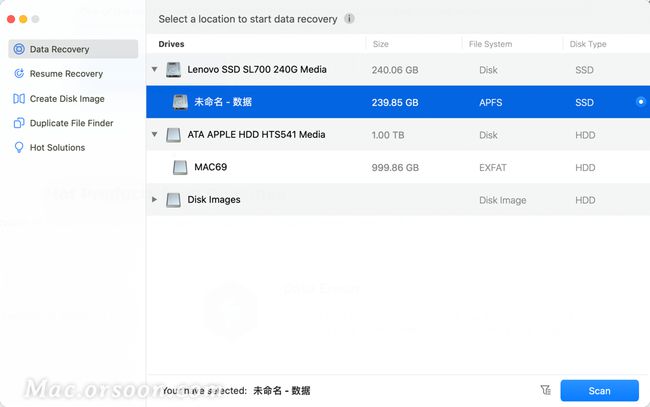Click the Disk Image file system cell
The width and height of the screenshot is (650, 407).
[x=503, y=200]
